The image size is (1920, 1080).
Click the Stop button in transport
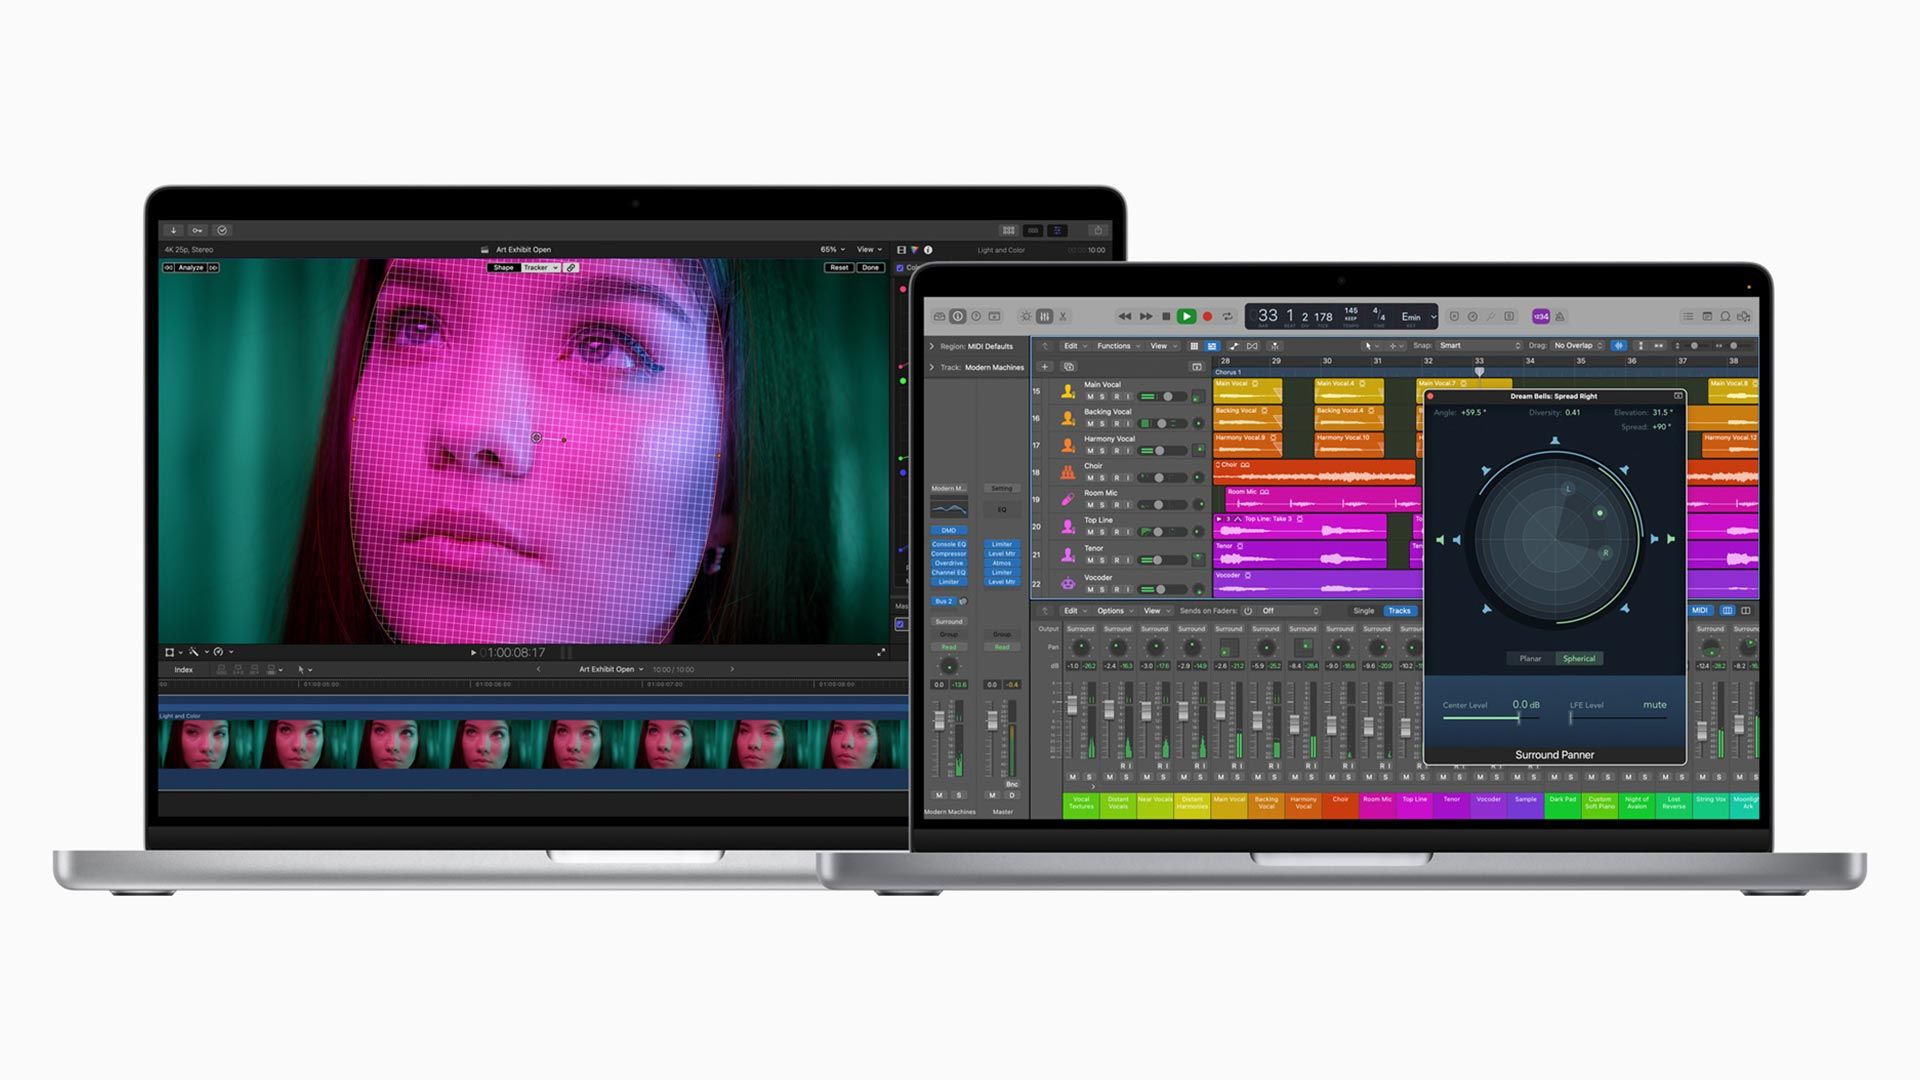tap(1166, 317)
